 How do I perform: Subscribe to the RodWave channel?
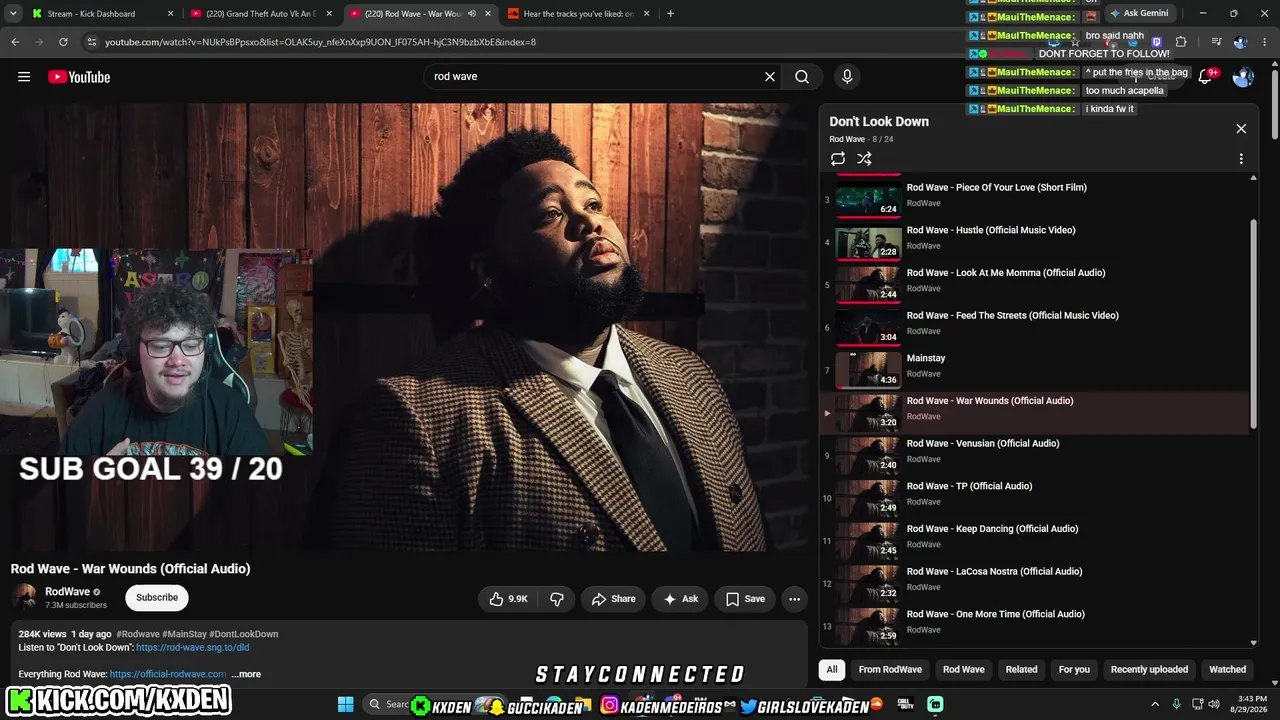pos(157,598)
